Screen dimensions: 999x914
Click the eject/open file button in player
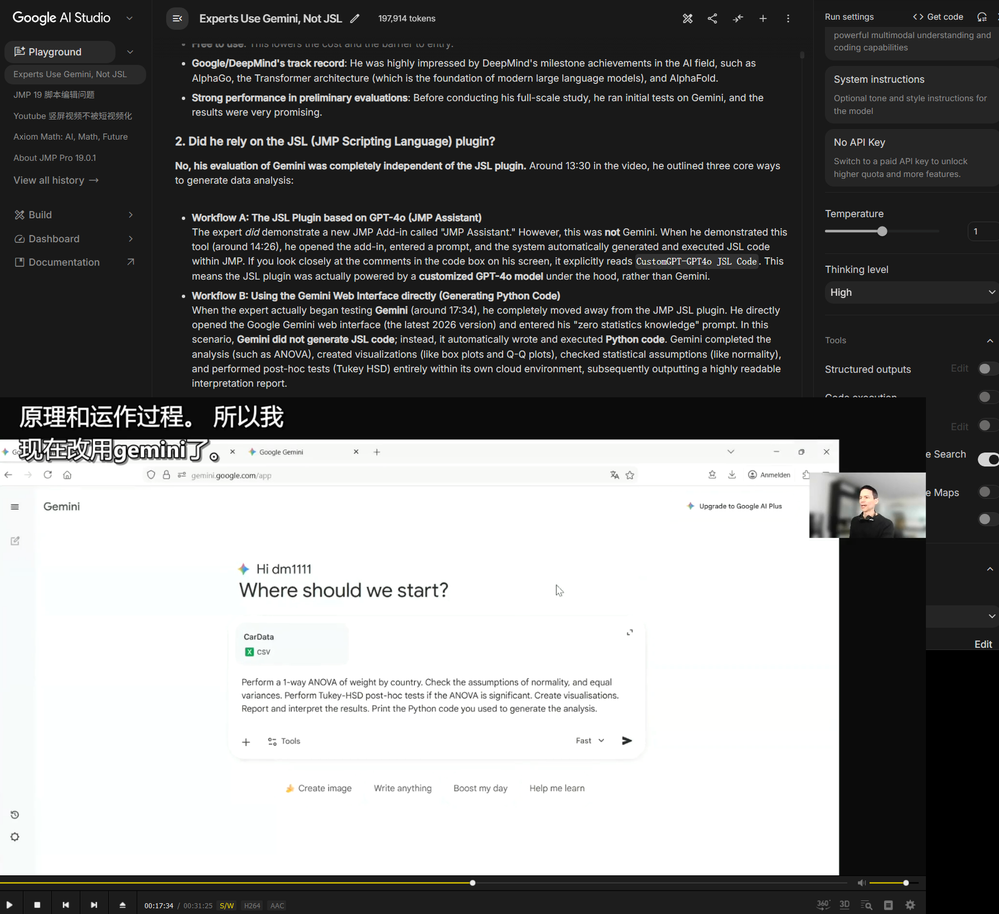pos(122,904)
